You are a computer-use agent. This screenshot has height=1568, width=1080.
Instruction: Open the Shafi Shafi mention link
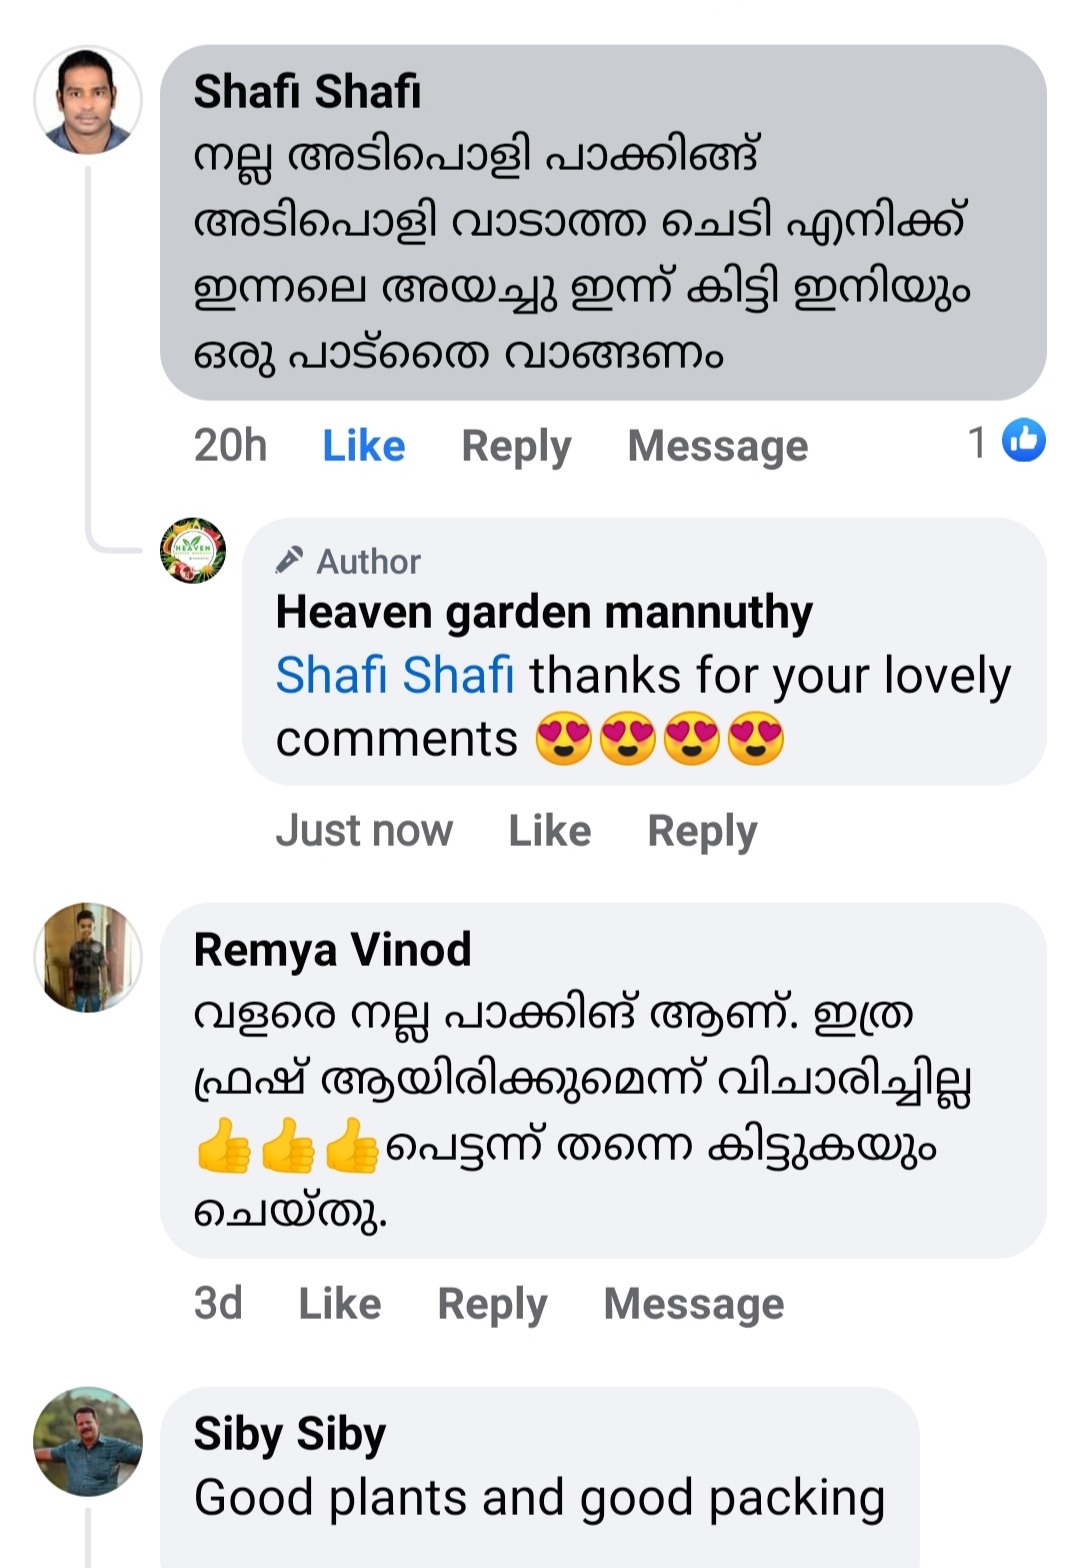[x=394, y=675]
